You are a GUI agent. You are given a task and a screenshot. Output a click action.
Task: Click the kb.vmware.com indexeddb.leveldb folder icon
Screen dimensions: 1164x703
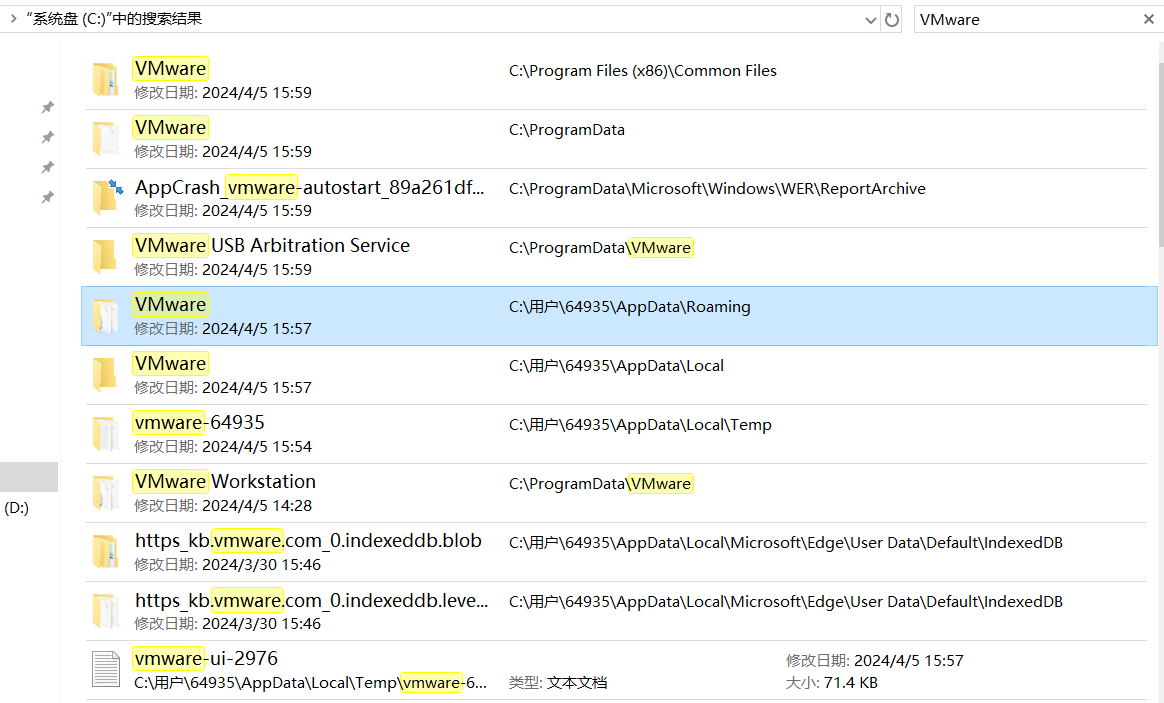coord(105,611)
